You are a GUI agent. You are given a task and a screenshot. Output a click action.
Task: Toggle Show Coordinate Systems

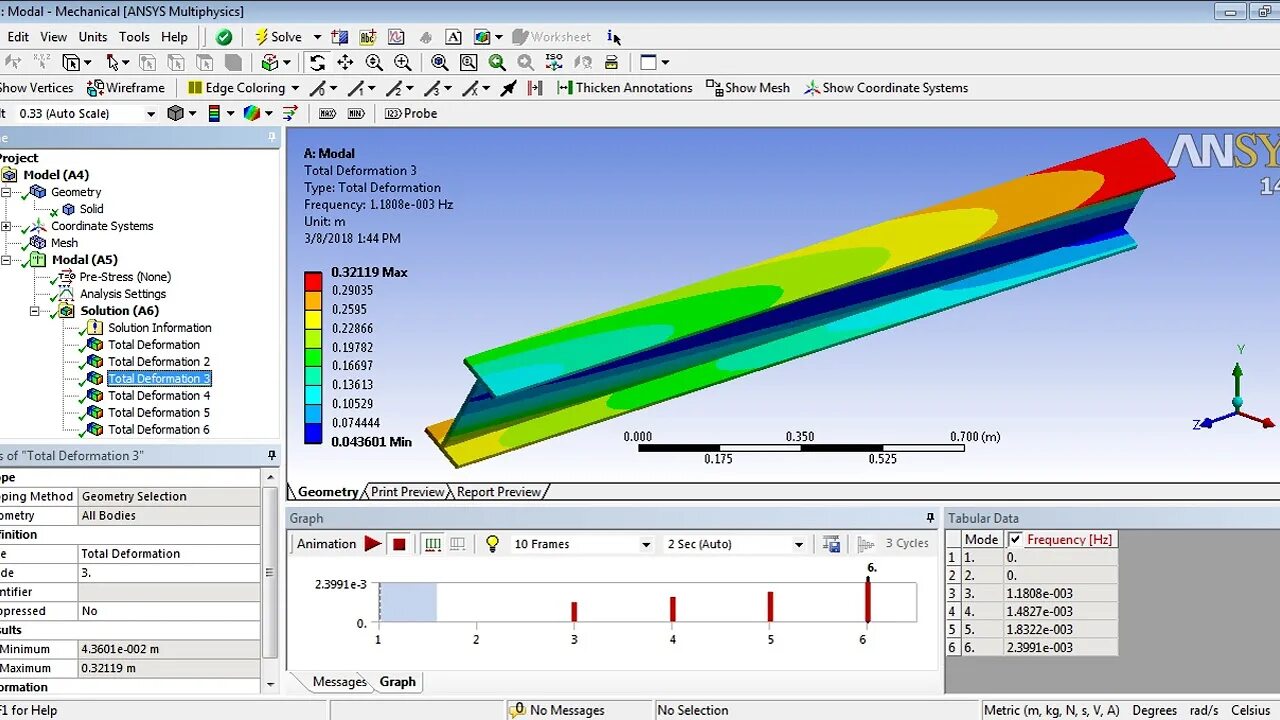(886, 88)
